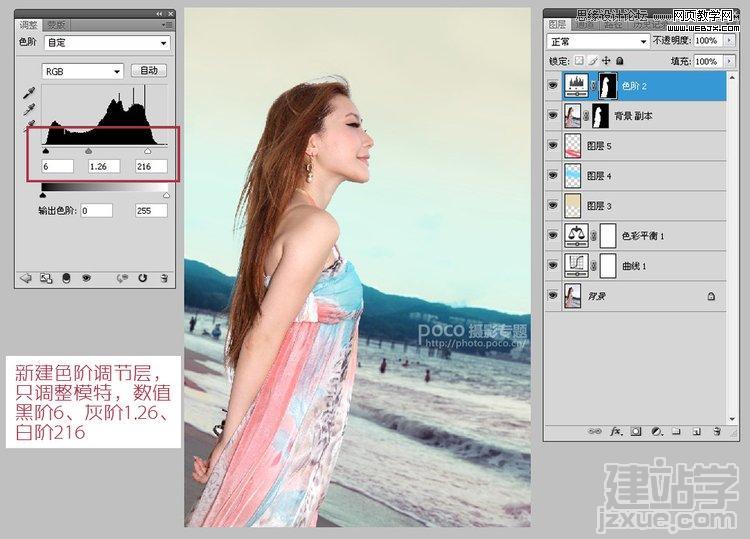
Task: Click the Layers panel scroll down arrow
Action: [x=732, y=419]
